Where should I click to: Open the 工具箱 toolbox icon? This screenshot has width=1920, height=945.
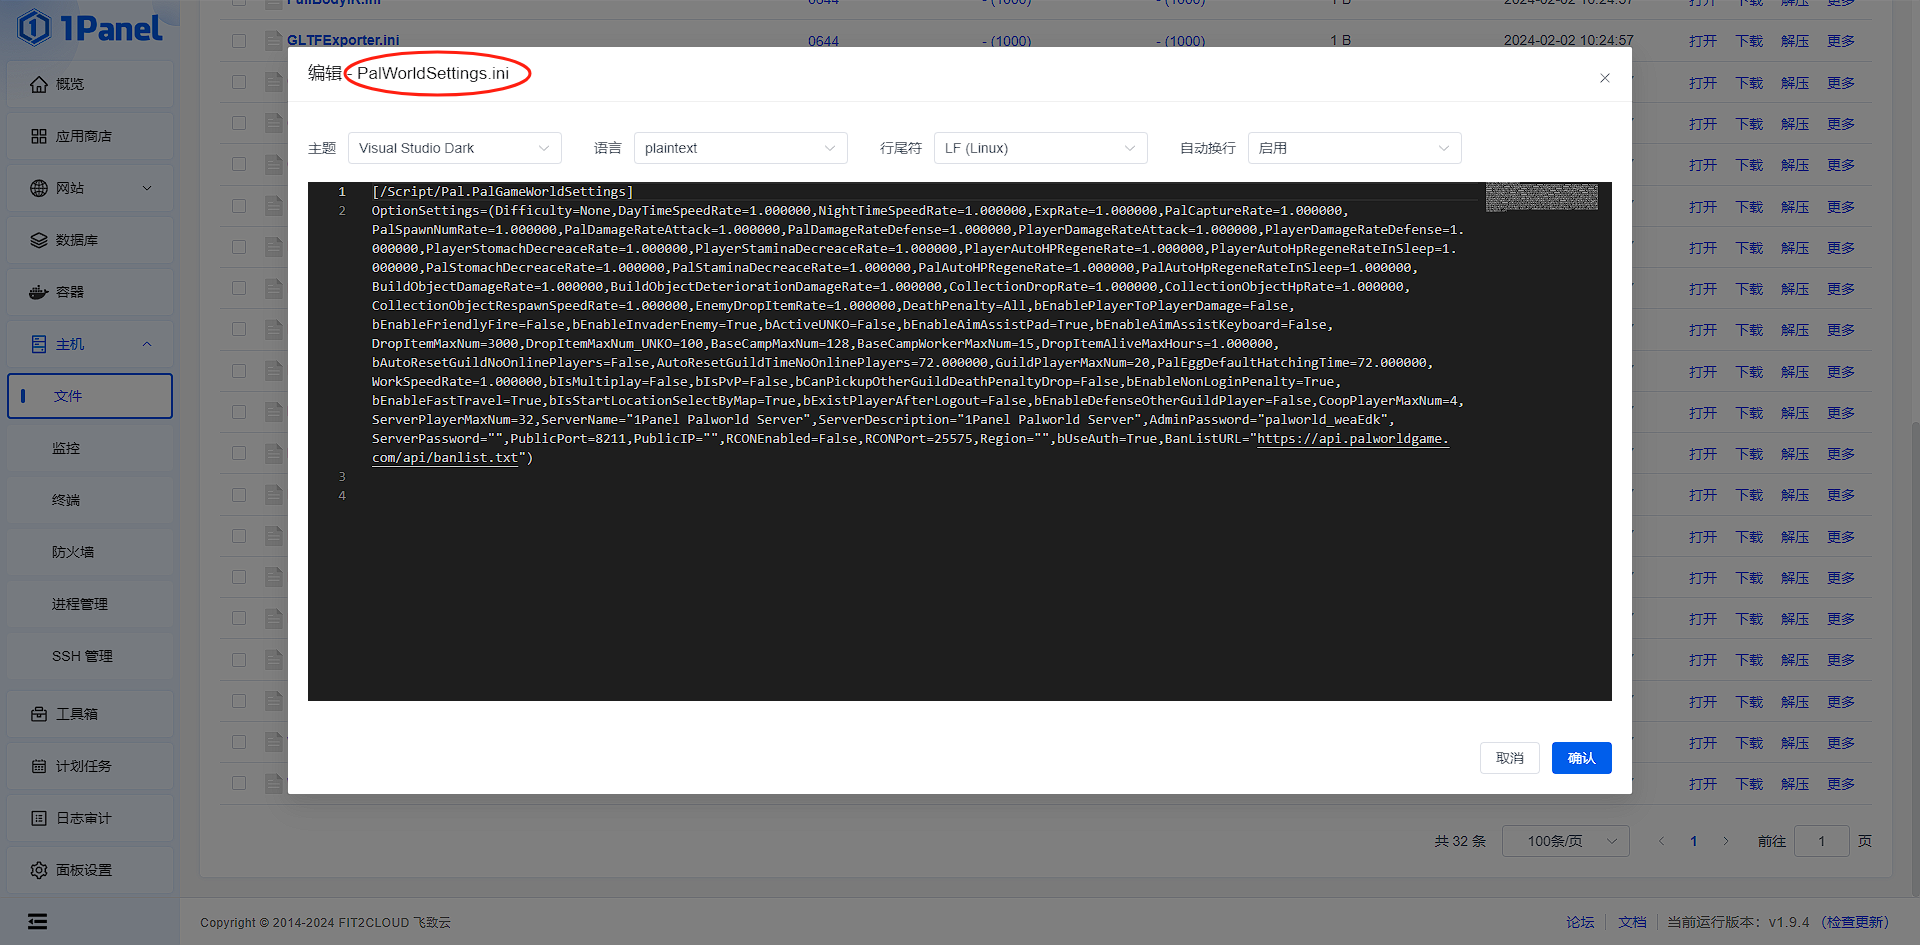click(x=39, y=714)
